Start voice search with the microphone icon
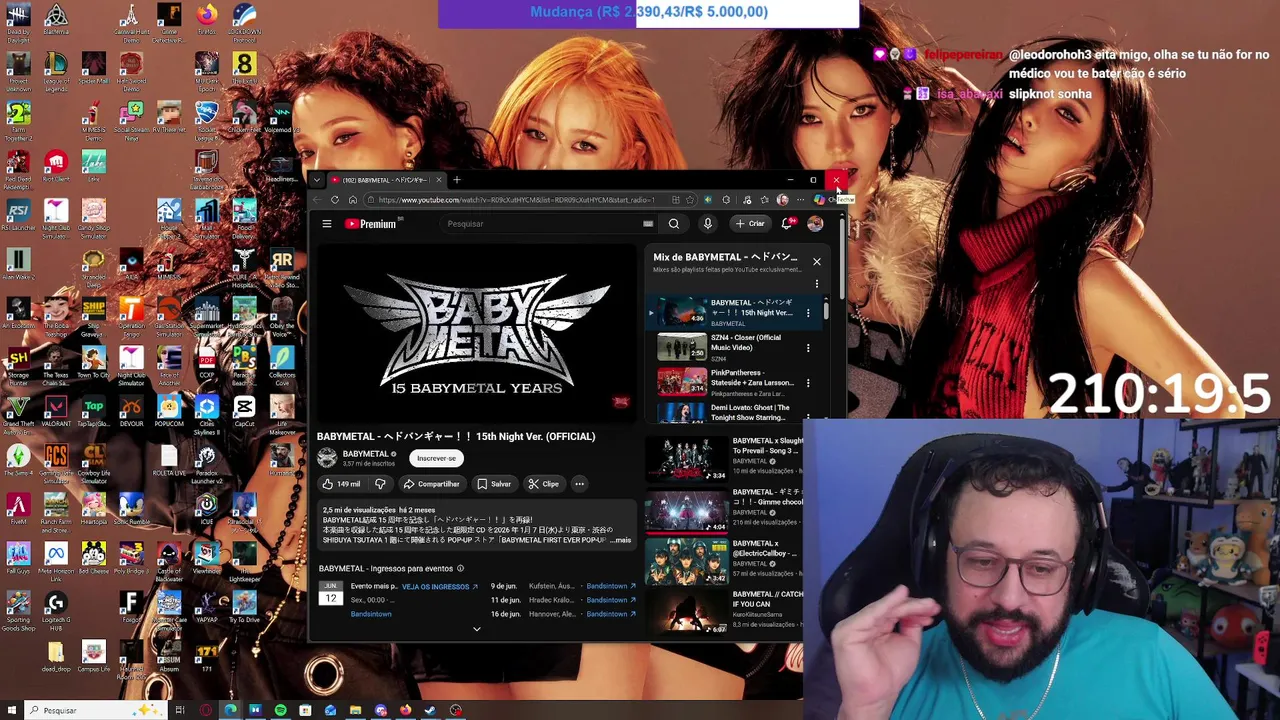1280x720 pixels. point(708,224)
